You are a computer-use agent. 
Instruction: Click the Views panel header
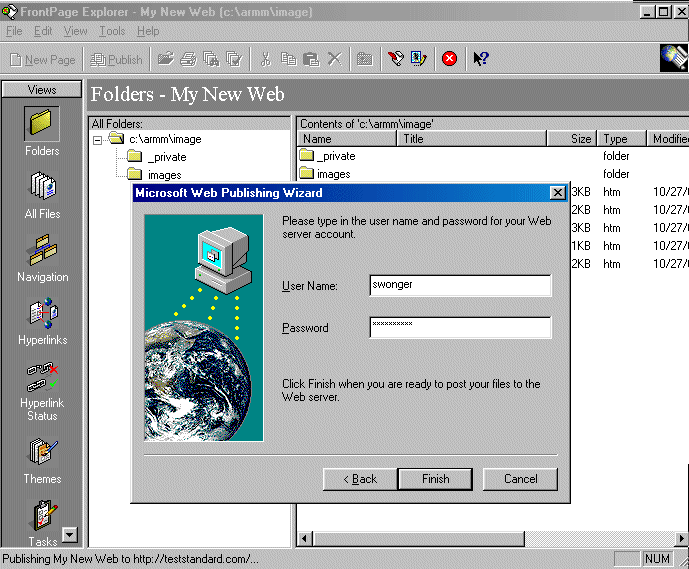coord(42,89)
